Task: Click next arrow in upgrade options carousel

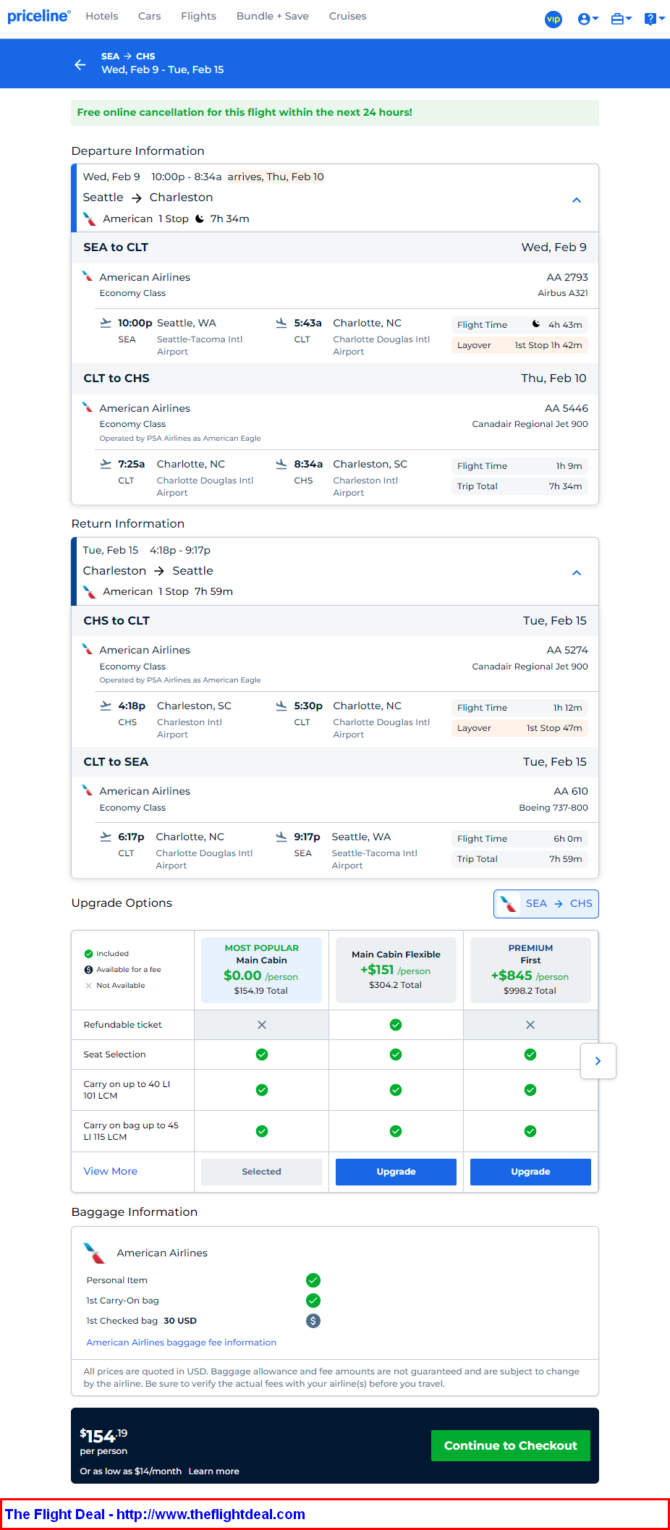Action: coord(598,1061)
